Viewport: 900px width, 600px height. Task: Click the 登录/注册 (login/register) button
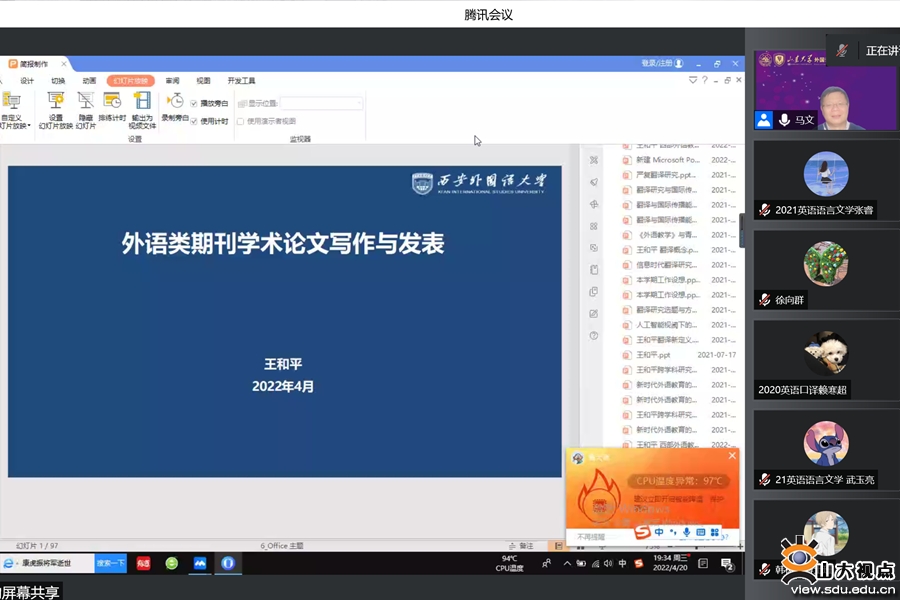click(662, 64)
